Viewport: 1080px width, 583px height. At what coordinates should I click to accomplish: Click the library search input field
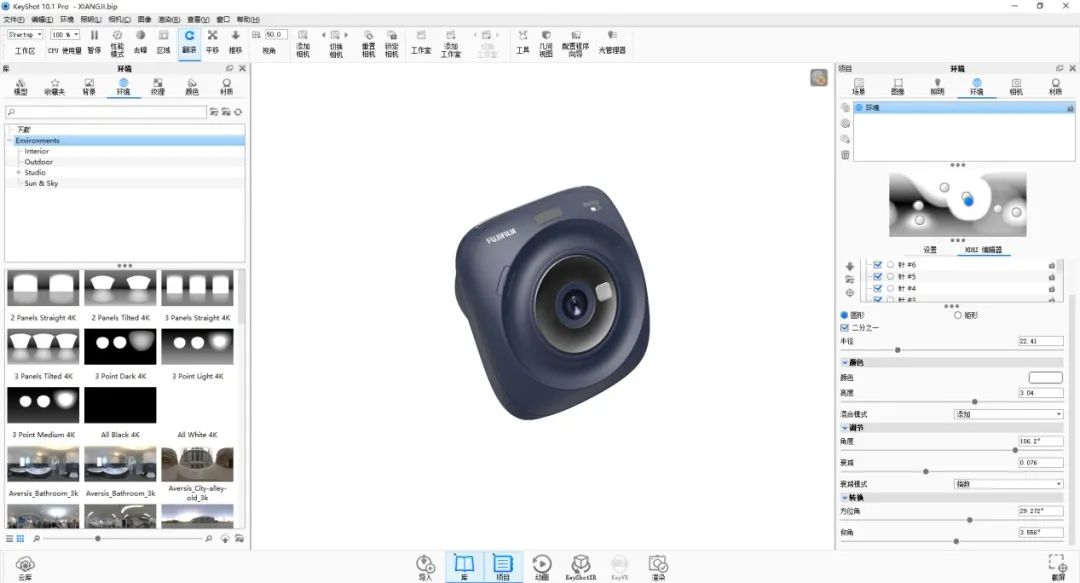click(x=106, y=112)
